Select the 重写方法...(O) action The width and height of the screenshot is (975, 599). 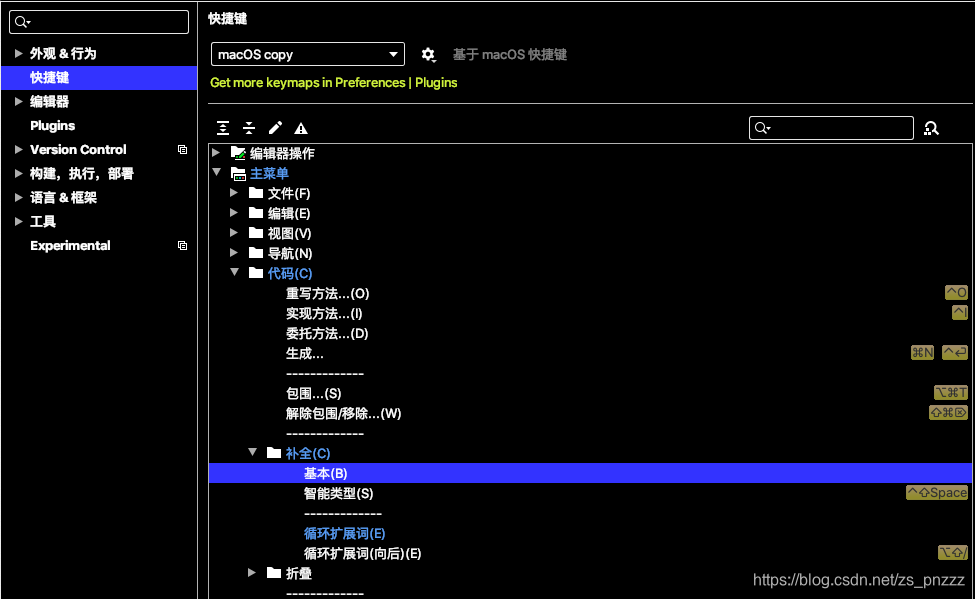tap(328, 294)
